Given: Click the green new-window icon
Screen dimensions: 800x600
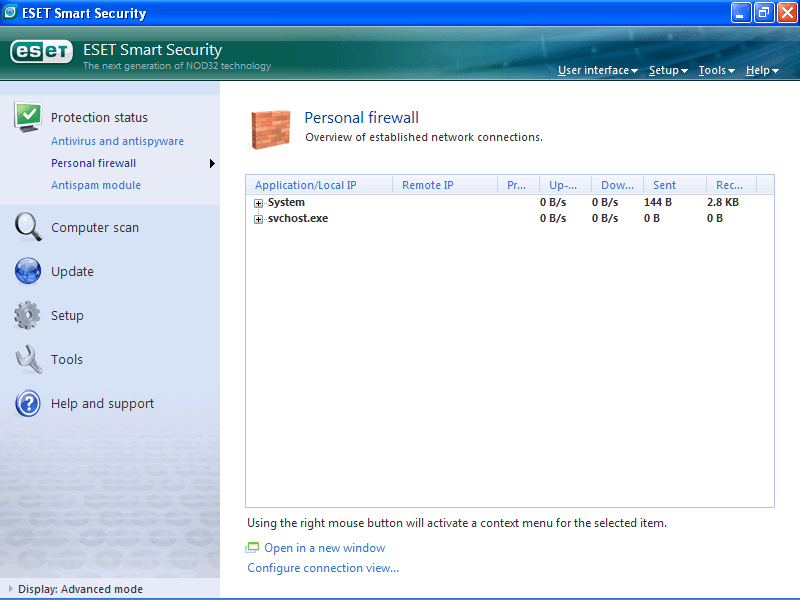Looking at the screenshot, I should [x=253, y=547].
